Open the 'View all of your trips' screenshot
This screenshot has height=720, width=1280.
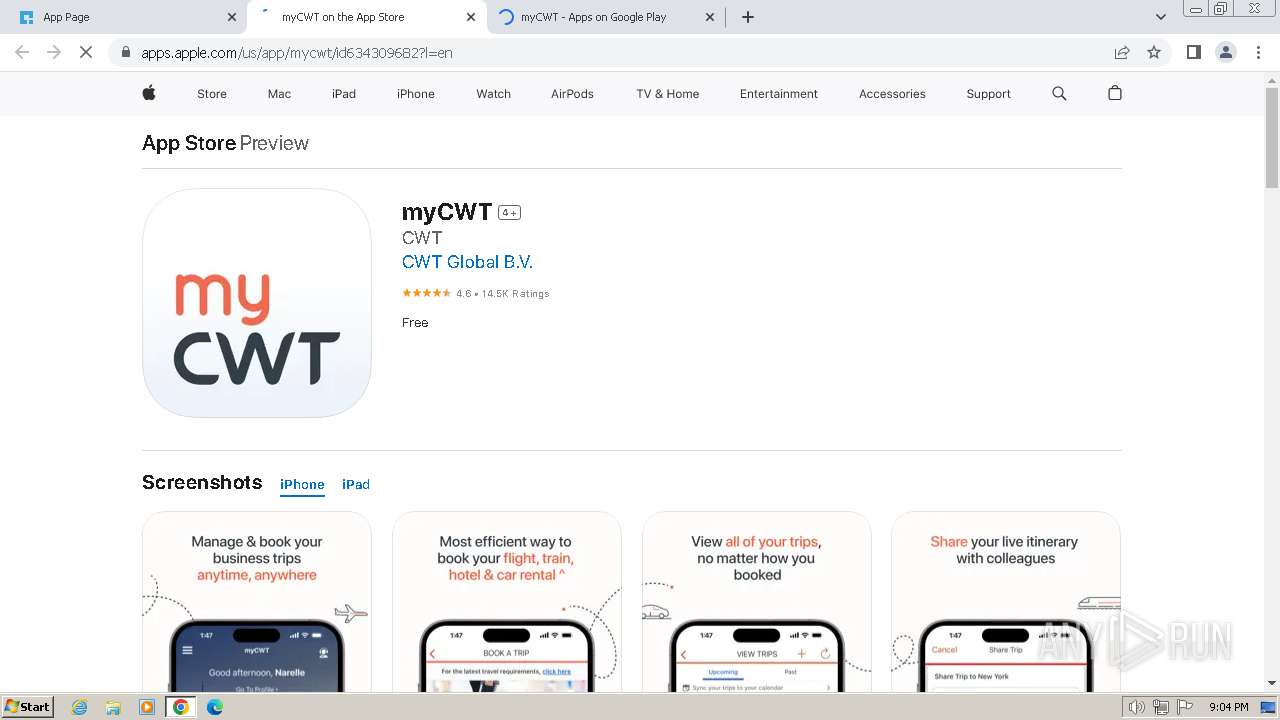(756, 601)
